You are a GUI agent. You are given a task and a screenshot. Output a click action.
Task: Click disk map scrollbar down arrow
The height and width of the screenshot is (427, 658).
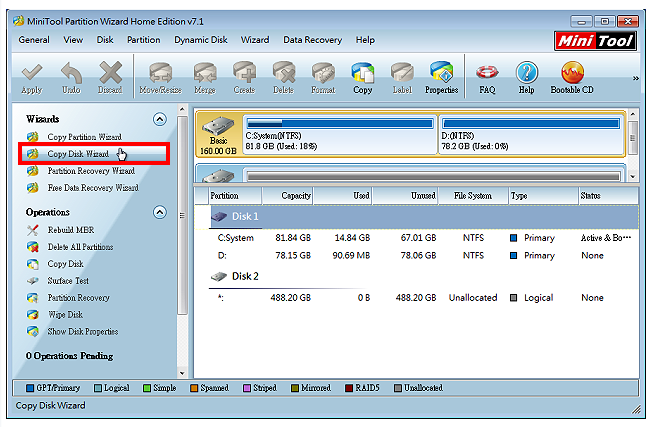[x=633, y=177]
